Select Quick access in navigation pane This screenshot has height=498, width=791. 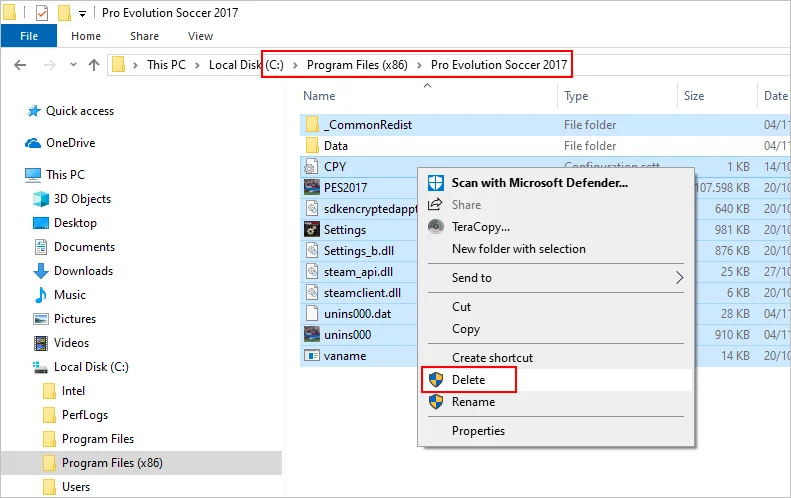tap(80, 111)
